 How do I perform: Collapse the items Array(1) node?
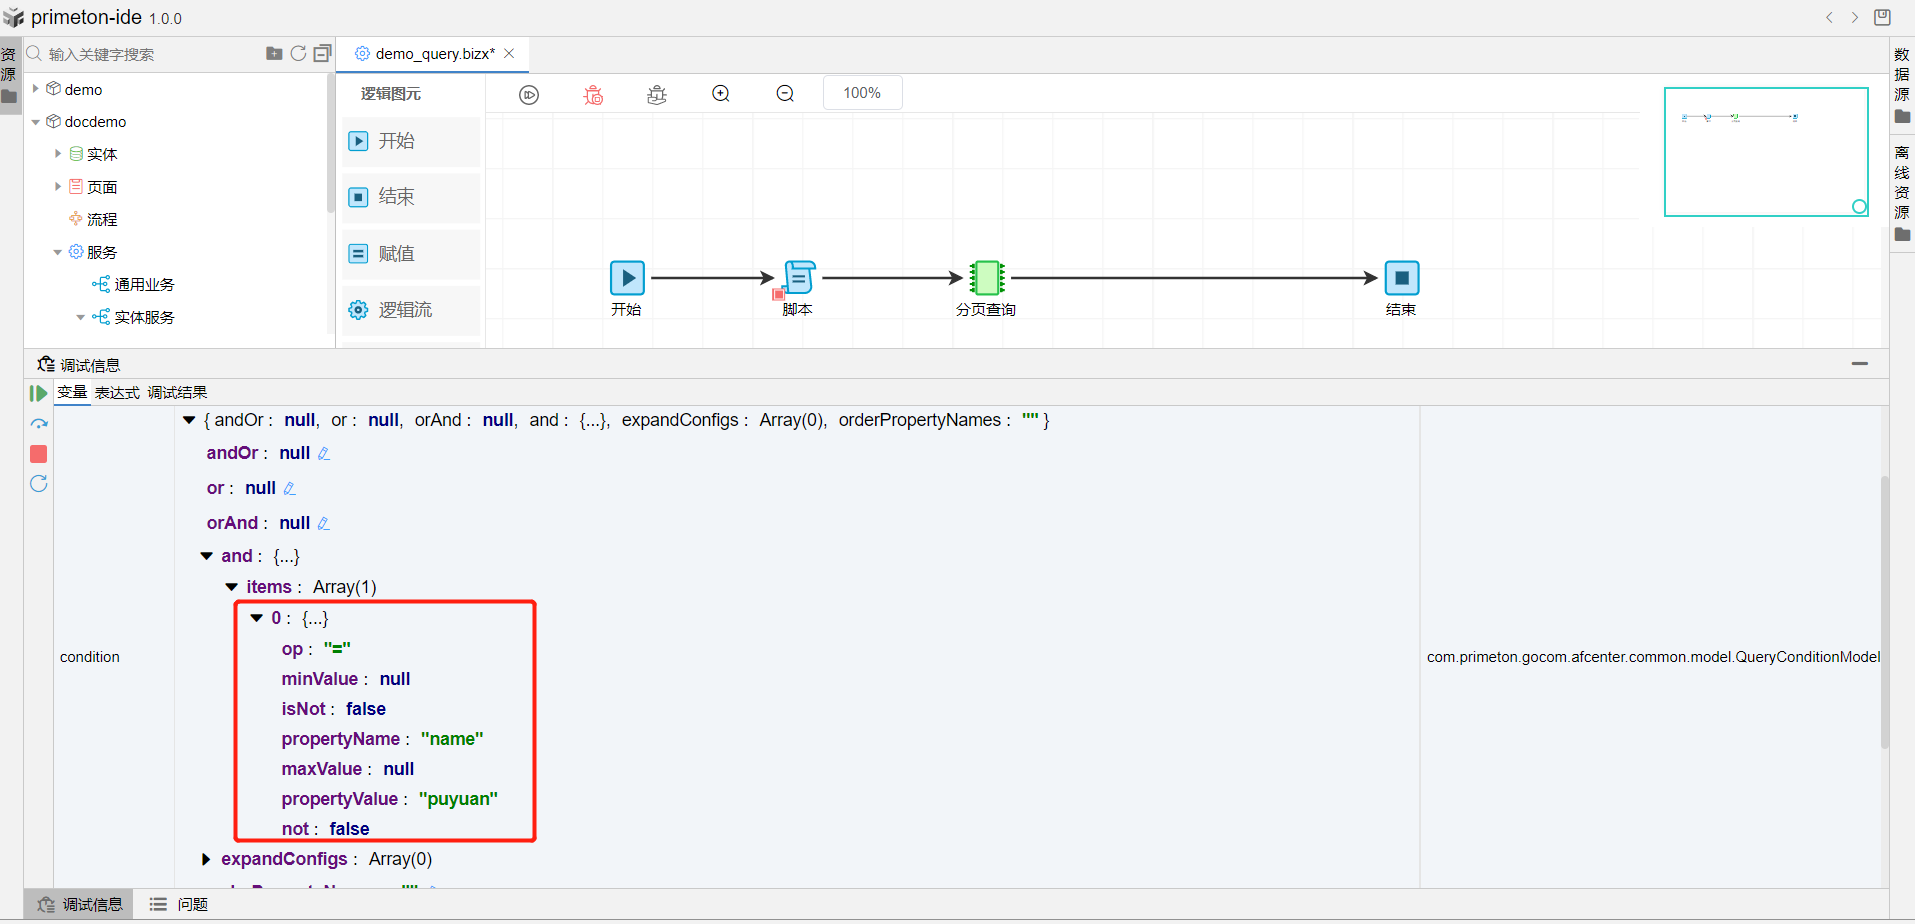click(x=231, y=587)
